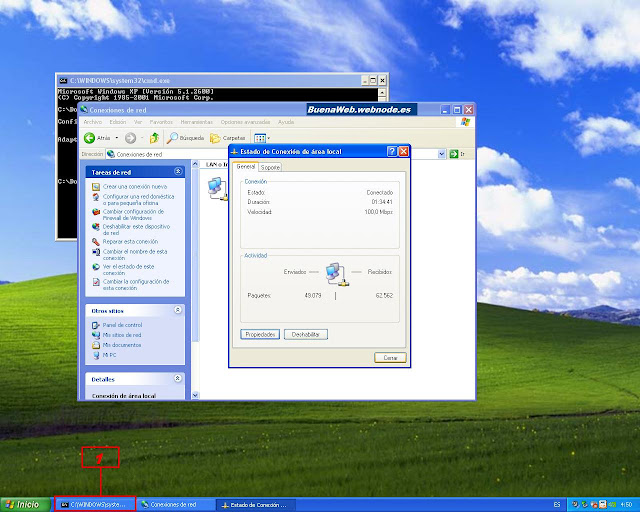Viewport: 640px width, 512px height.
Task: Open Panel de control from Otros sitios
Action: pyautogui.click(x=122, y=325)
